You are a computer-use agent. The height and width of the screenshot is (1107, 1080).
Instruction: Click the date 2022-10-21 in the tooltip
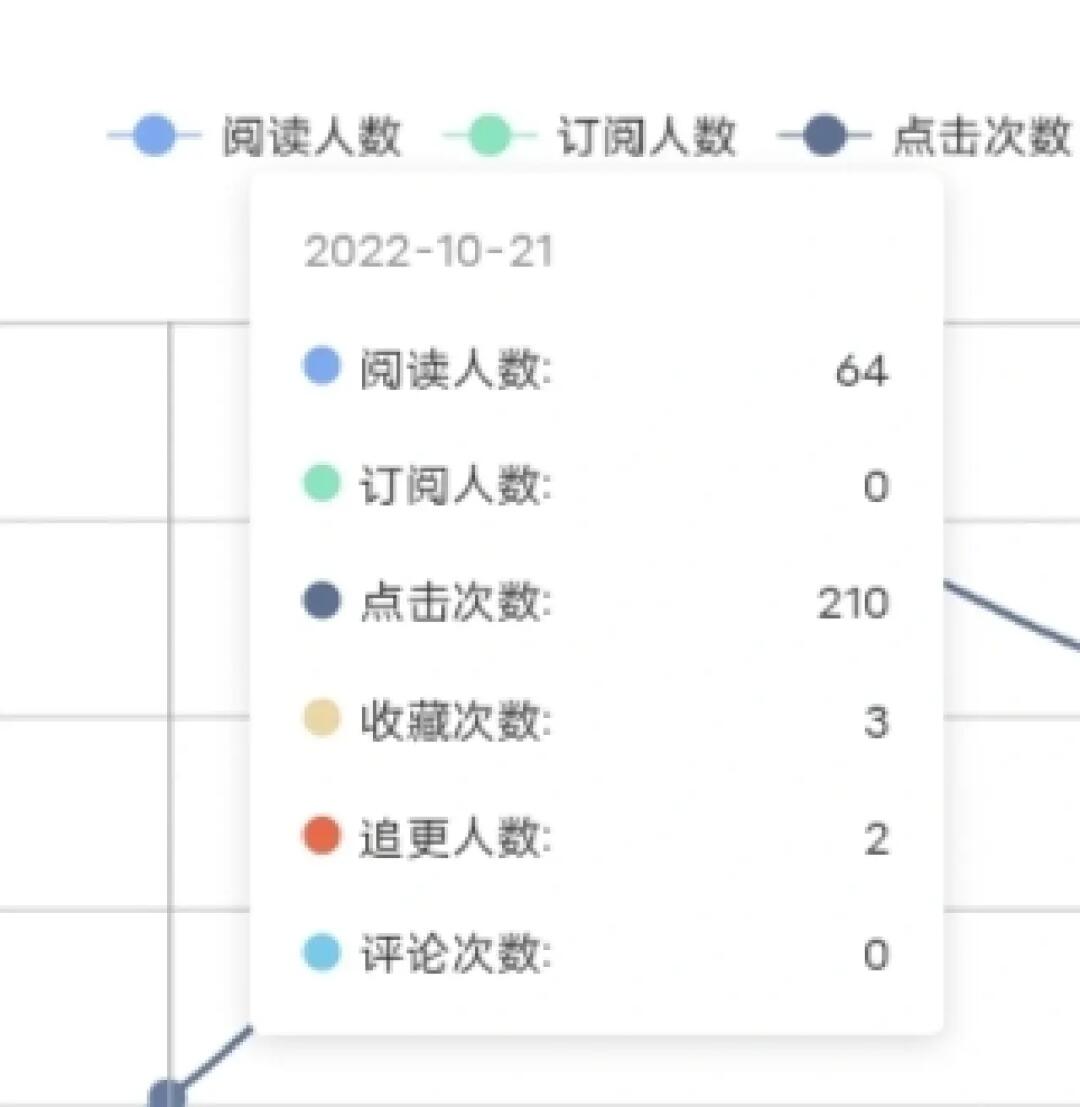pyautogui.click(x=430, y=252)
